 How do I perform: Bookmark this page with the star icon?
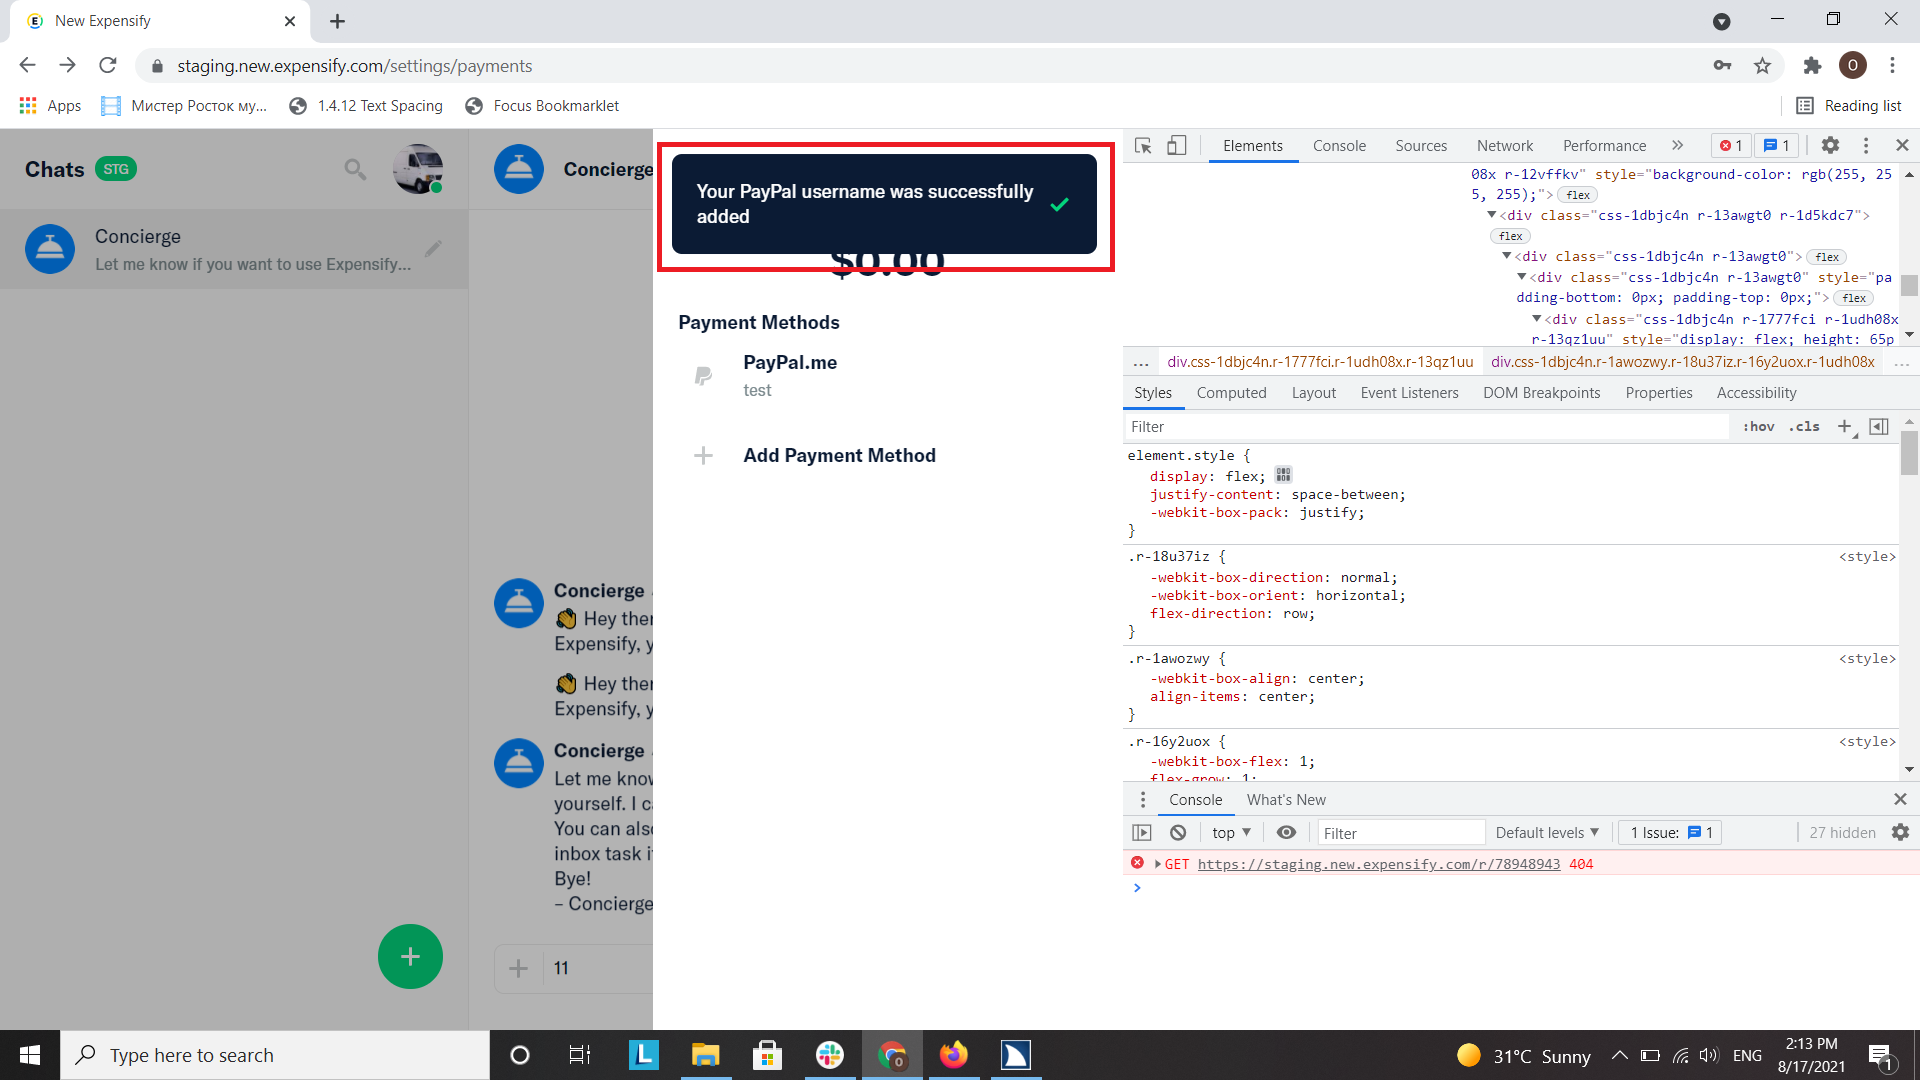coord(1762,66)
